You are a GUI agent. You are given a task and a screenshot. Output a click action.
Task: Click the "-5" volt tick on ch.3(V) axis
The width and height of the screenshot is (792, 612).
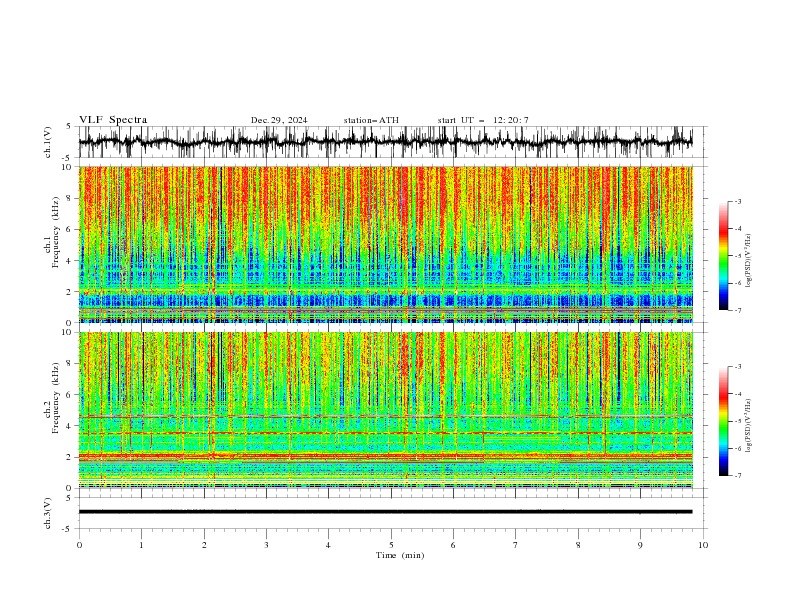(68, 529)
